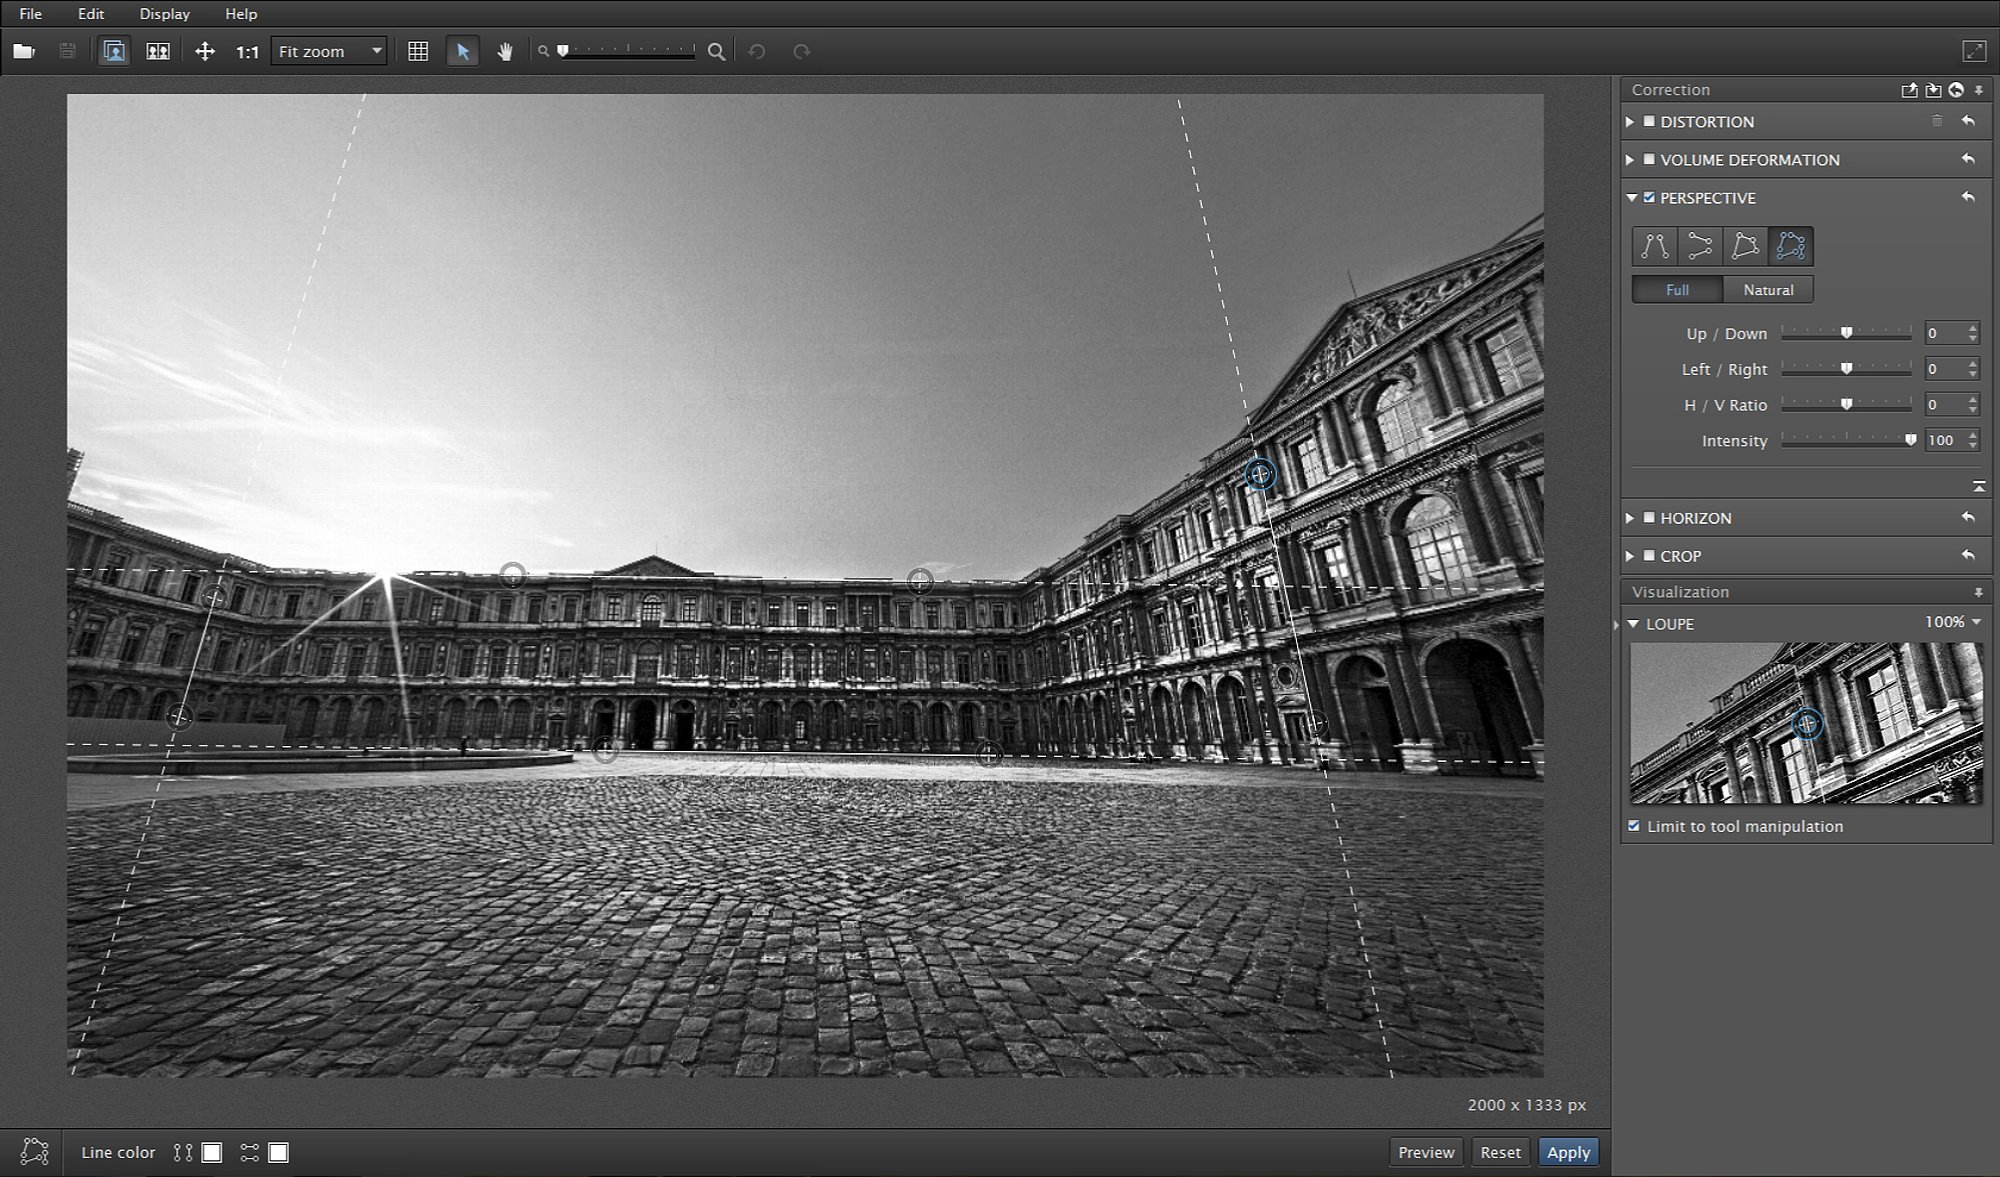Select the 8-point perspective tool

(x=1790, y=246)
